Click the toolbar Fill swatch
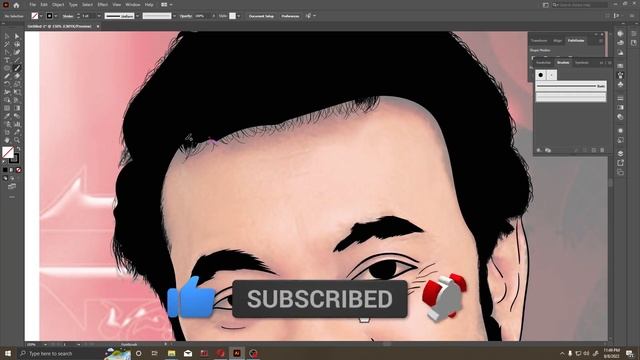This screenshot has width=640, height=360. tap(7, 152)
